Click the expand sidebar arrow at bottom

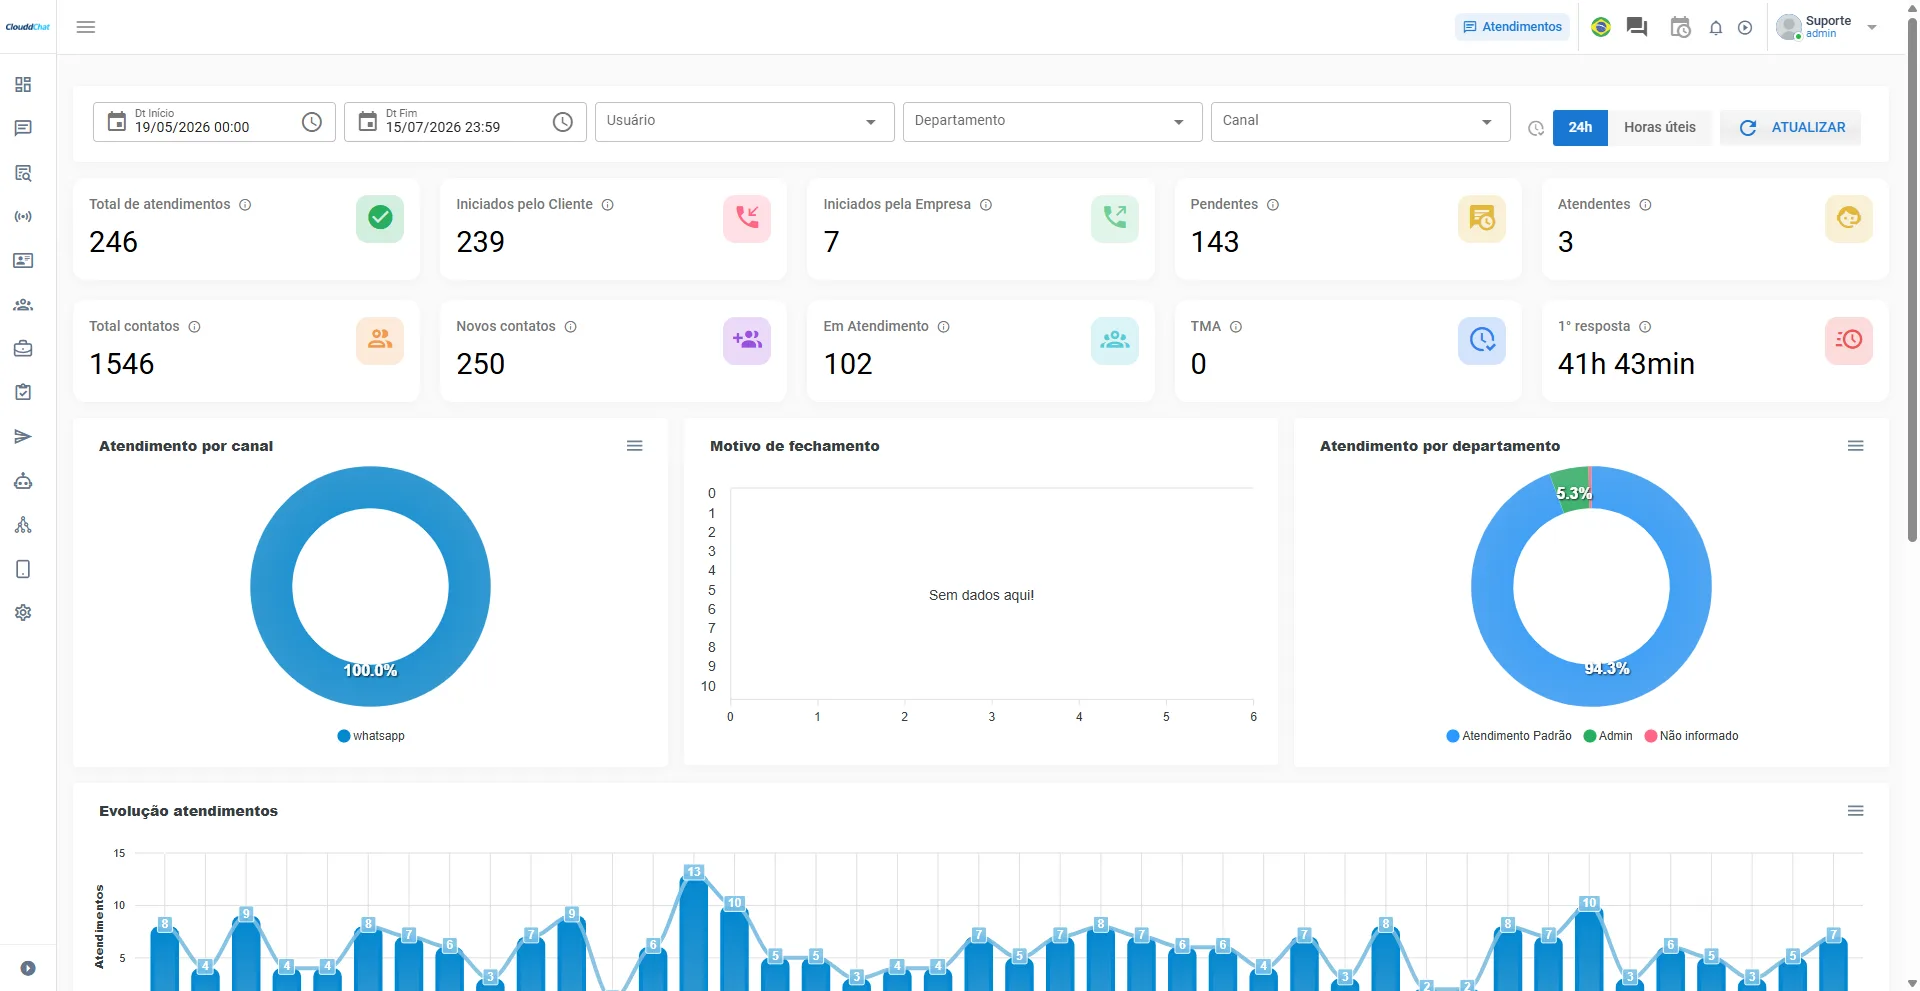(28, 968)
